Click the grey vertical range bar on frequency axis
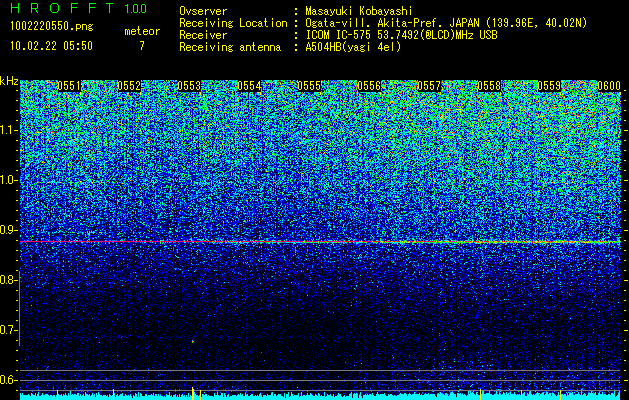This screenshot has height=400, width=629. [19, 308]
